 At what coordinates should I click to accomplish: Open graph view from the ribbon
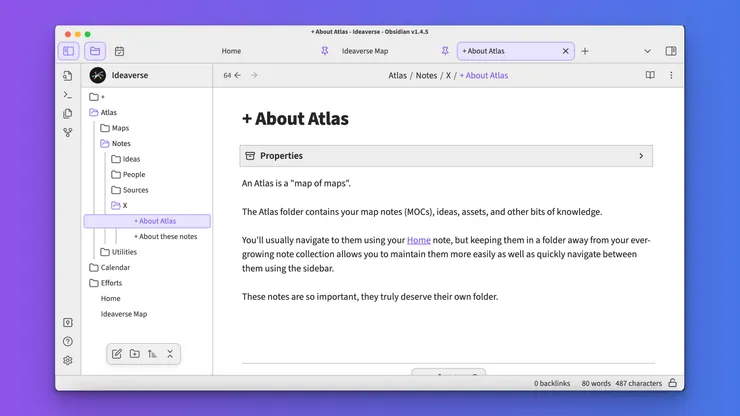(68, 132)
